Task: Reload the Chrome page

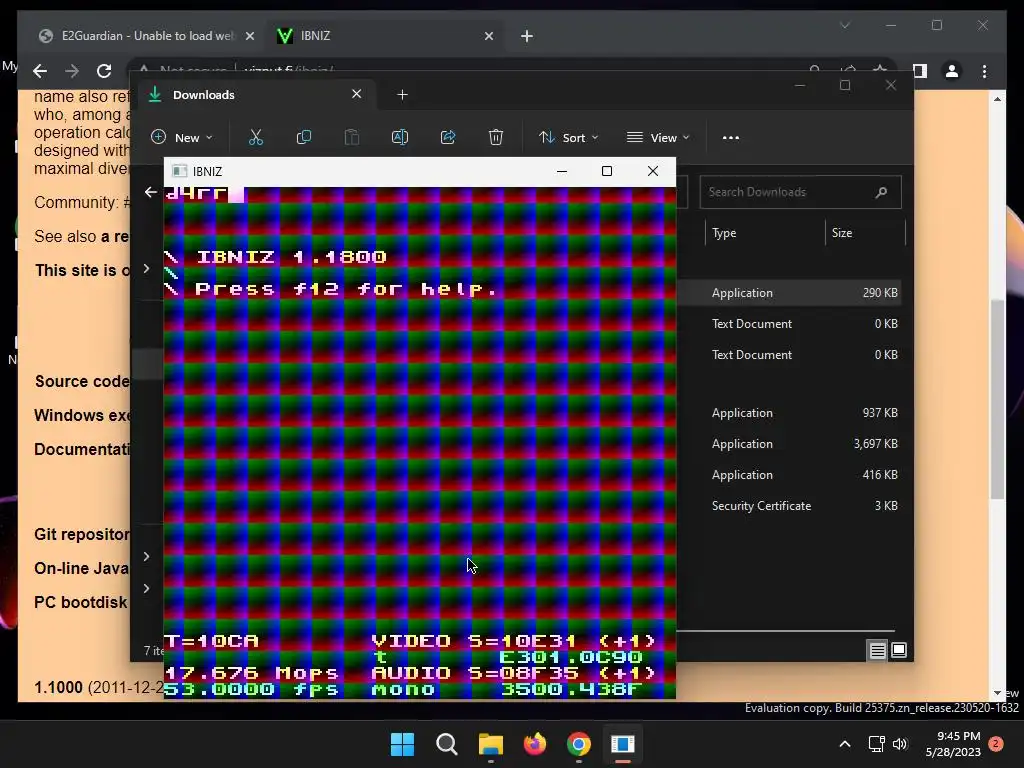Action: click(x=104, y=71)
